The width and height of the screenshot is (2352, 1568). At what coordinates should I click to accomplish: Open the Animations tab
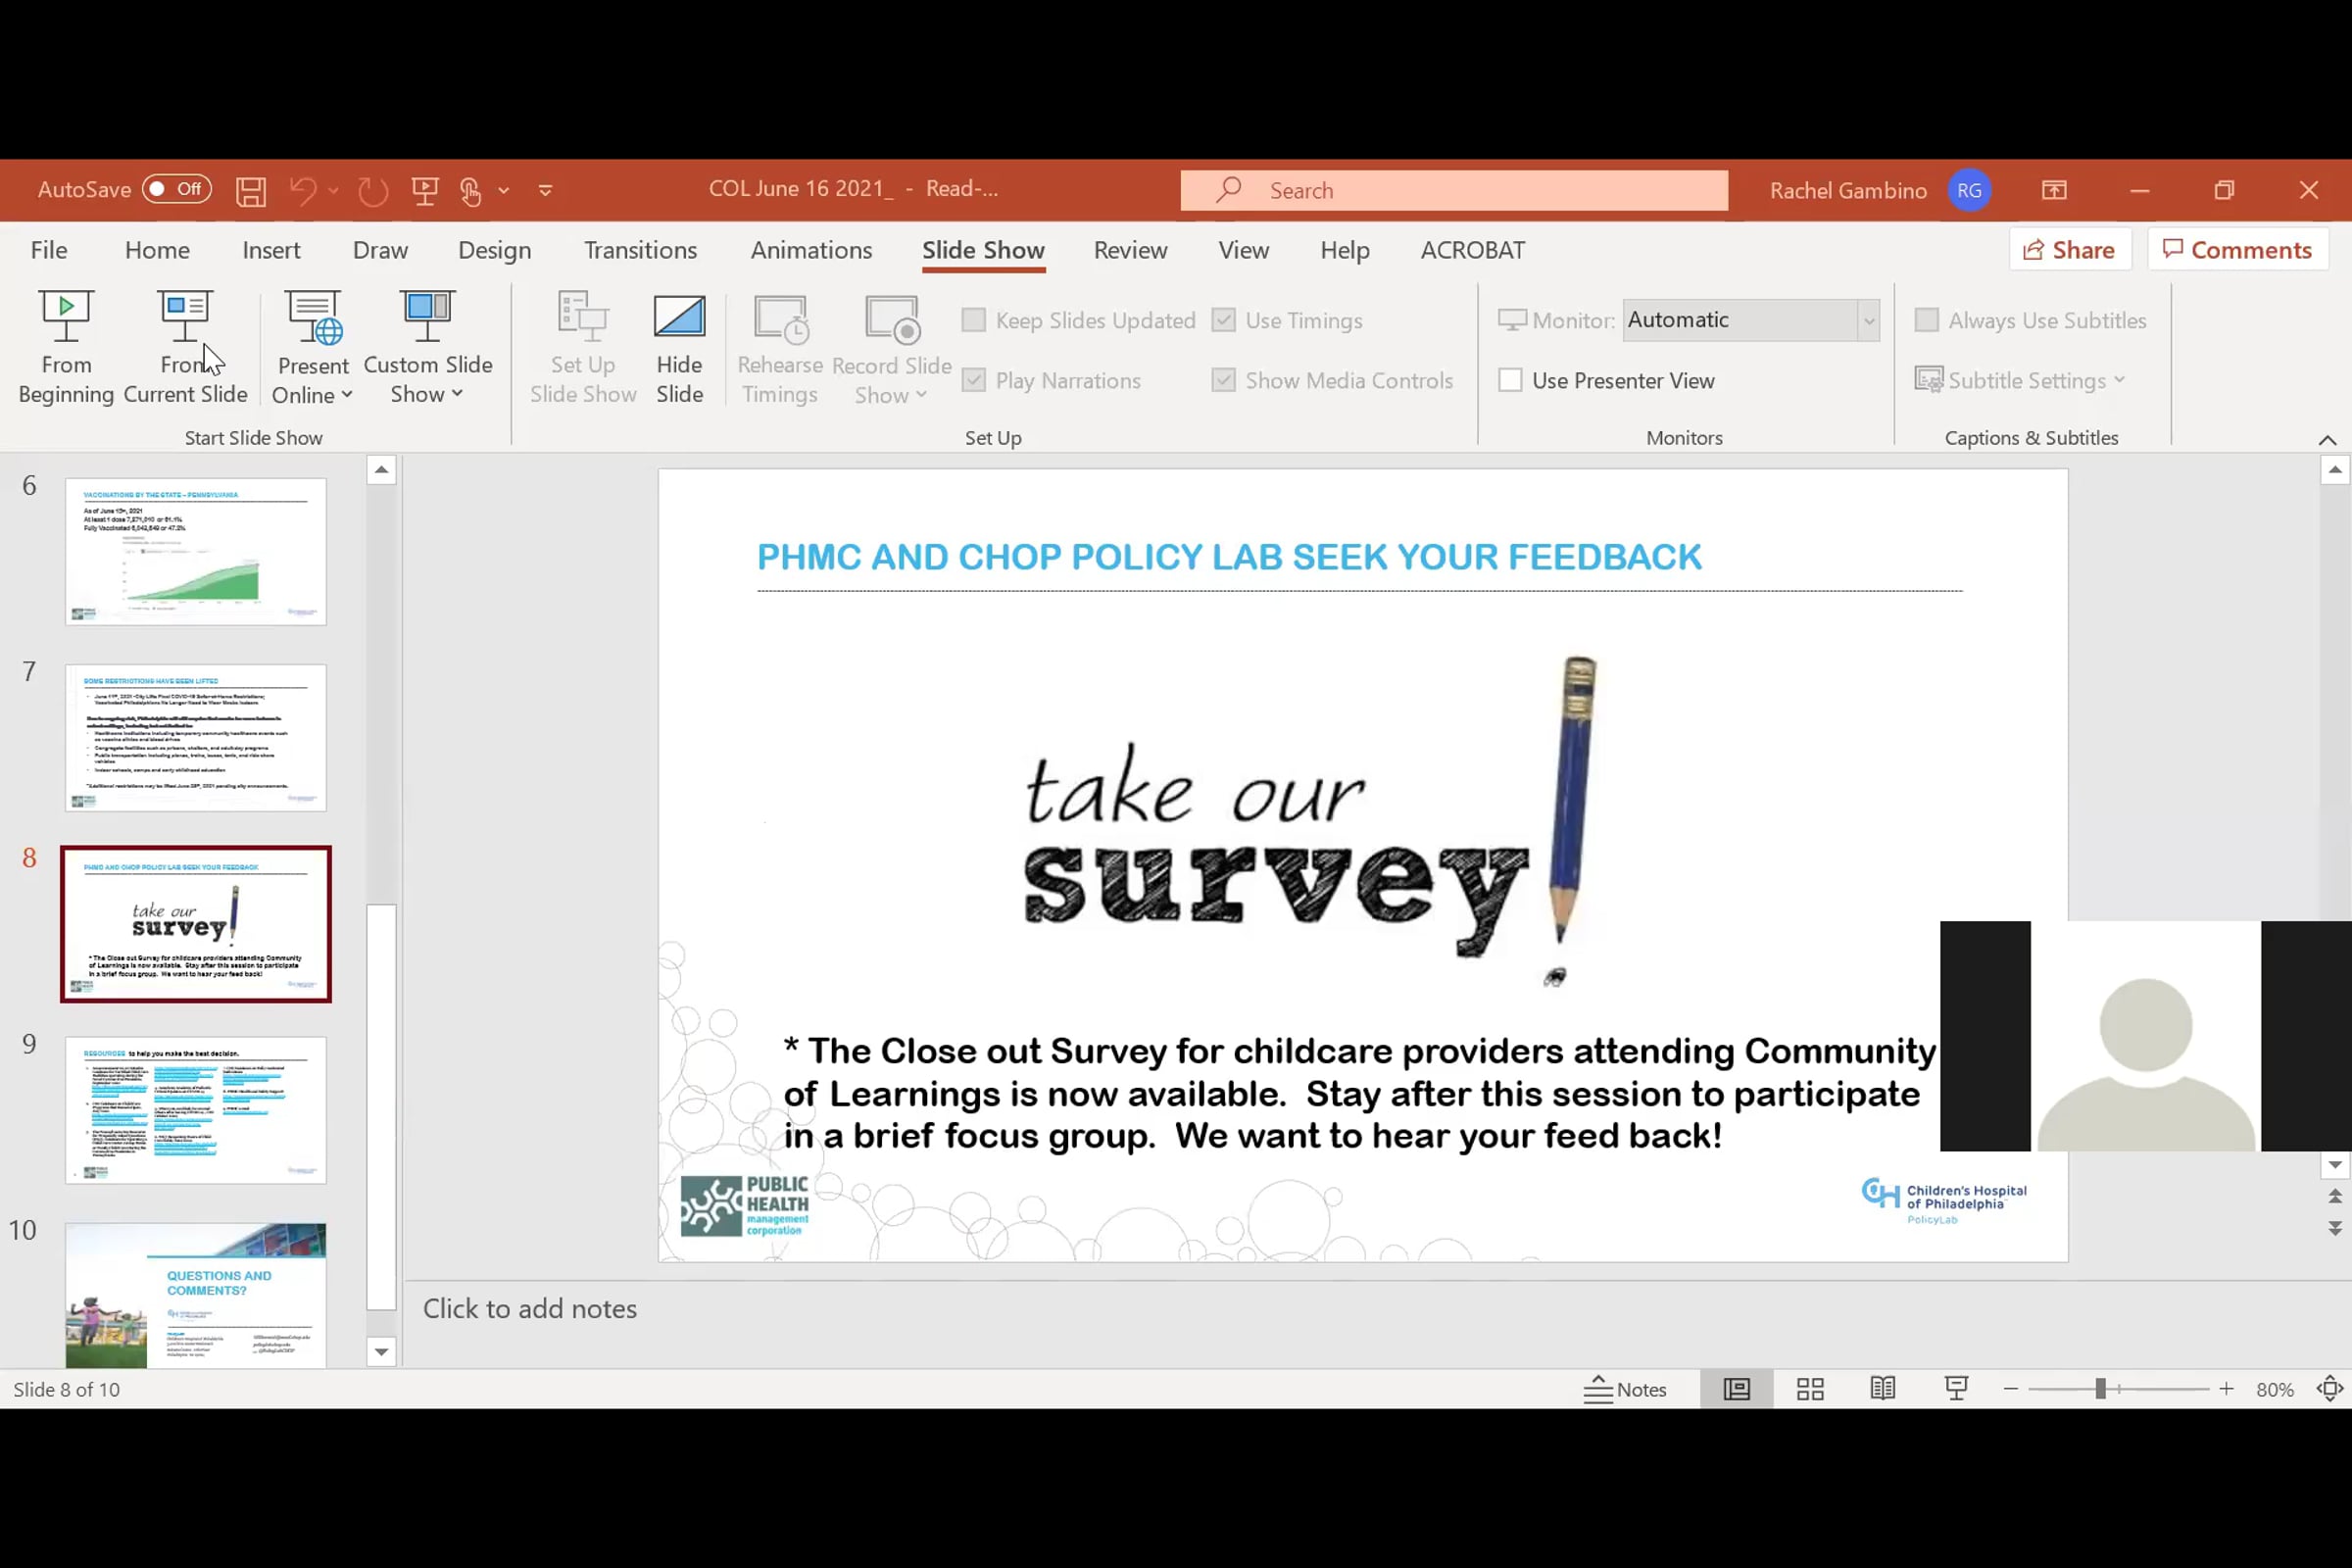811,250
